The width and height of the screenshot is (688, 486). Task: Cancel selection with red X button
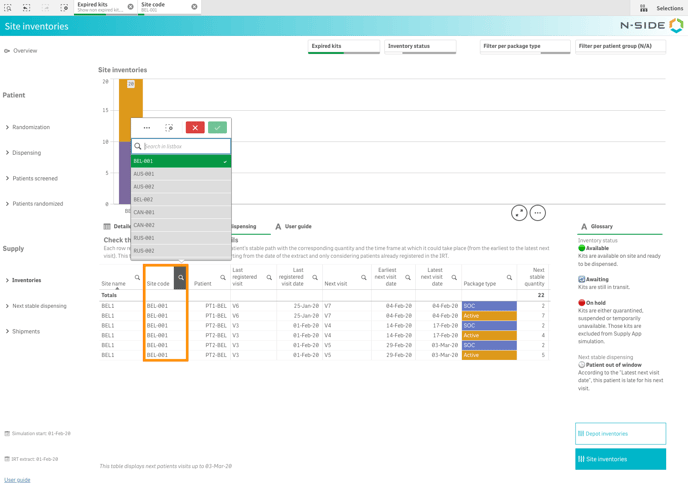(195, 128)
